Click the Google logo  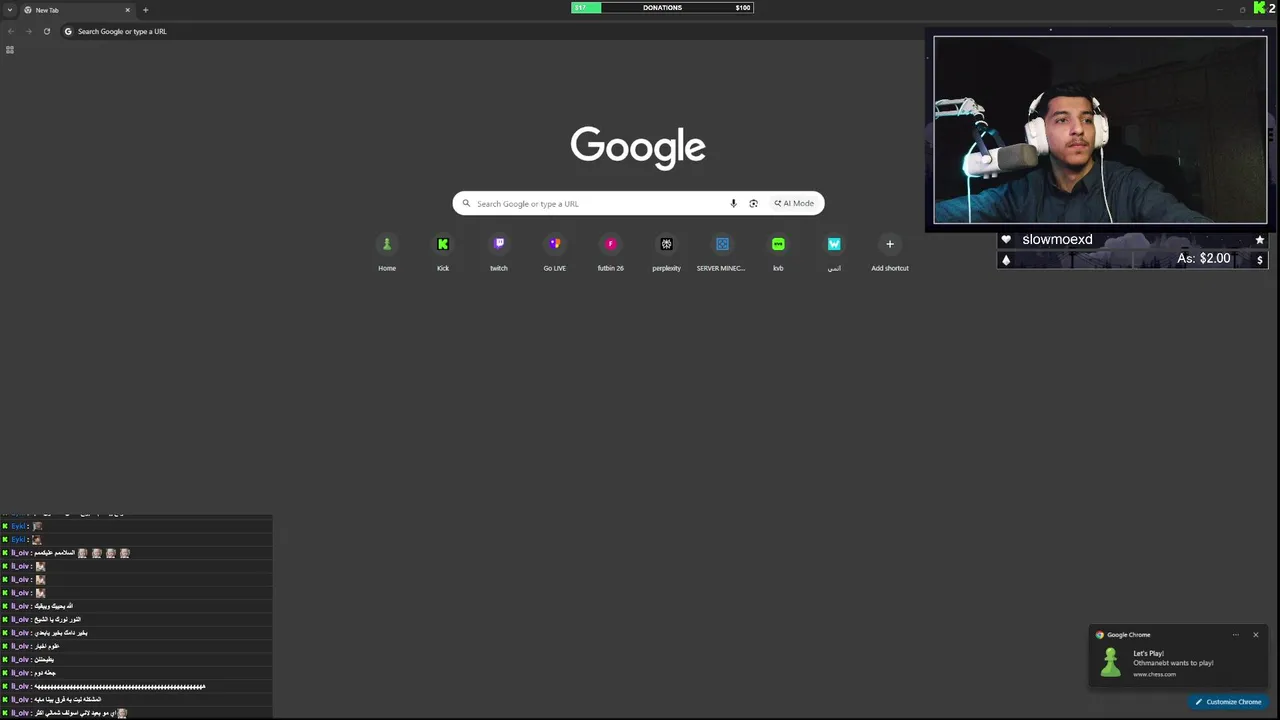point(638,147)
